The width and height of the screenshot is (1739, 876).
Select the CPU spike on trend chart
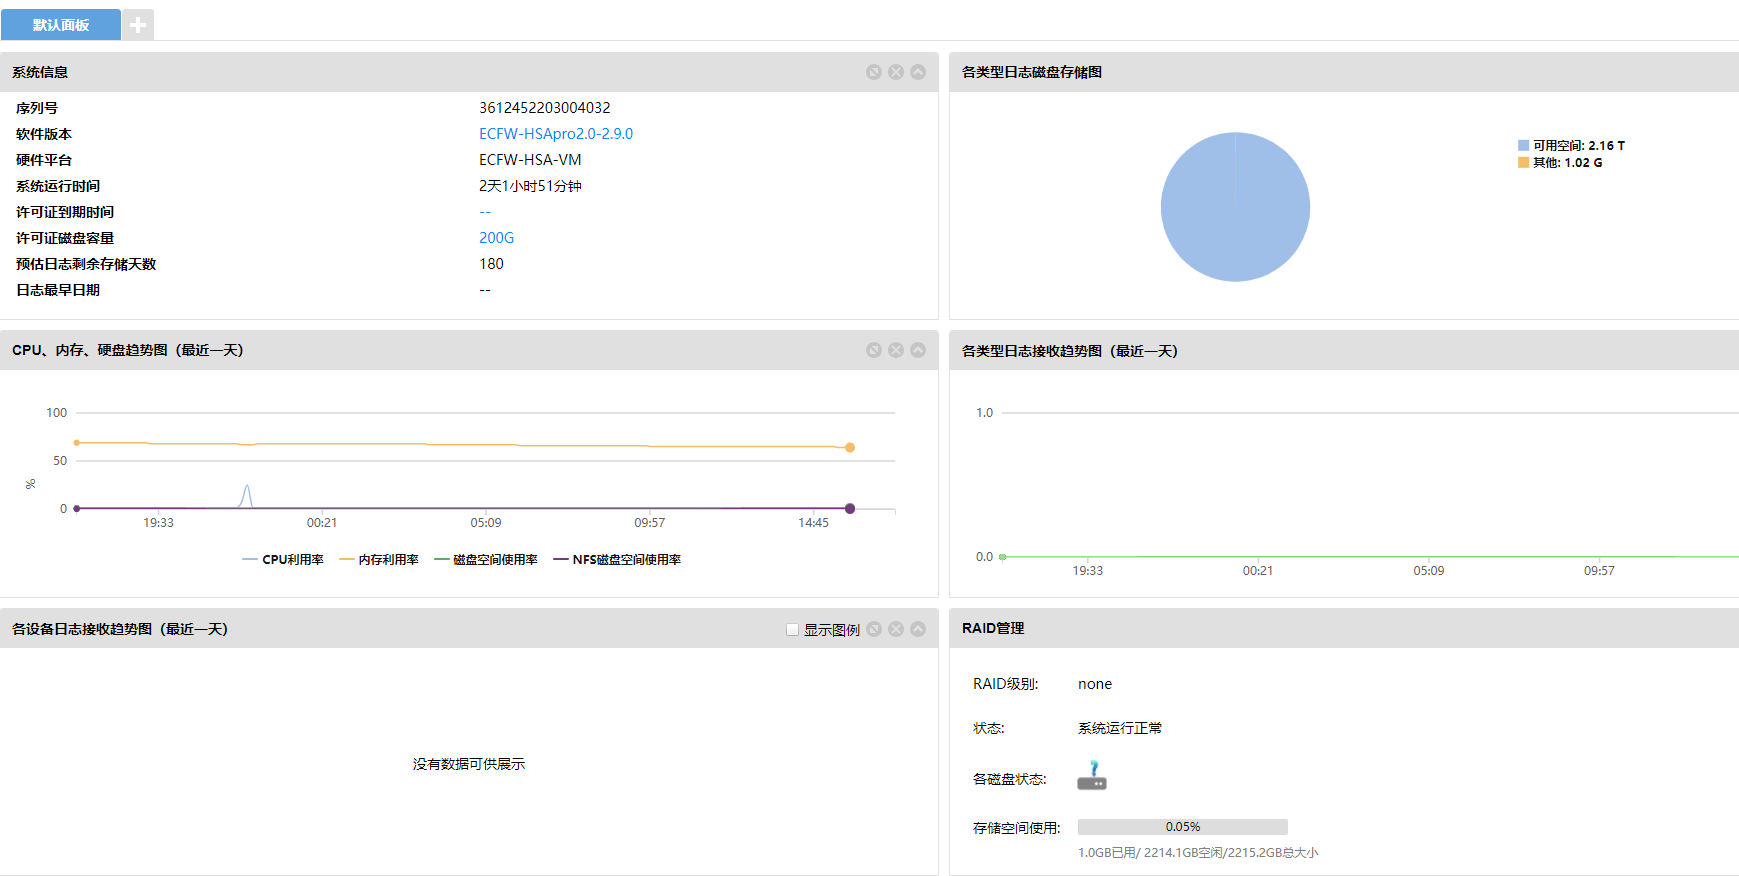click(247, 496)
